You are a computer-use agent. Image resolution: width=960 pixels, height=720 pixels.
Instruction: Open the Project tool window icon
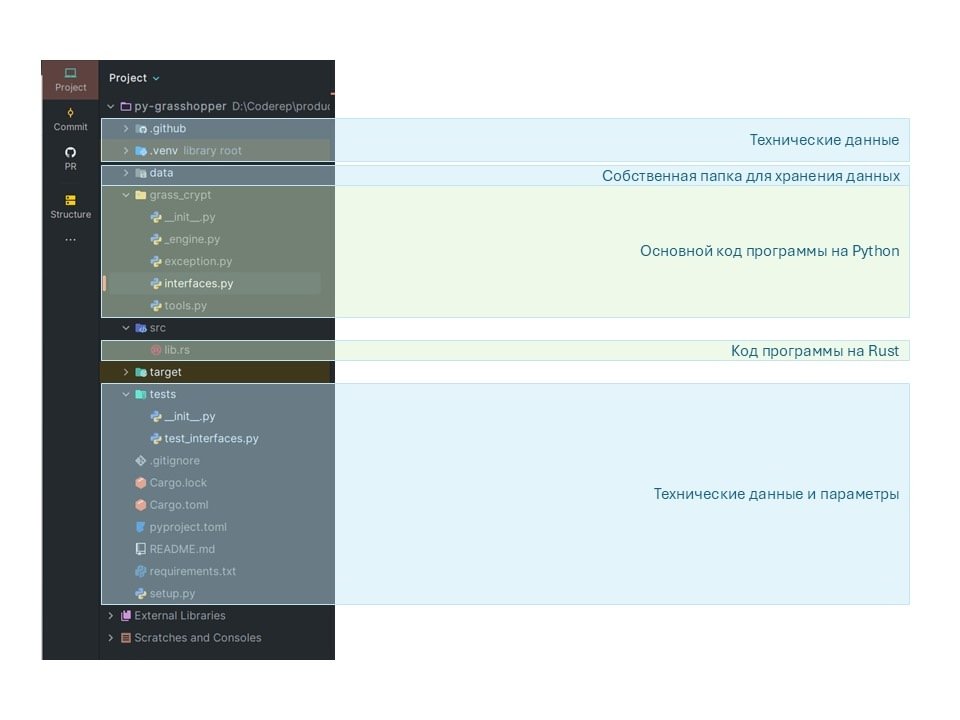click(x=70, y=74)
